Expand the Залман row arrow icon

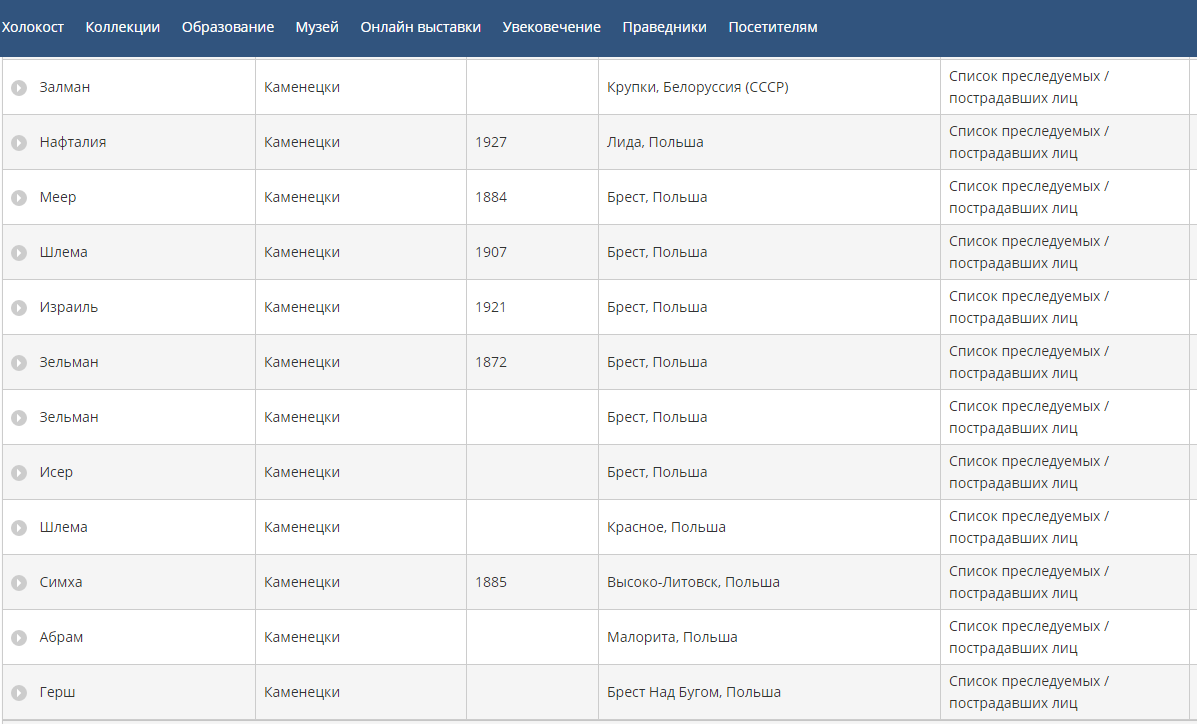click(x=19, y=88)
